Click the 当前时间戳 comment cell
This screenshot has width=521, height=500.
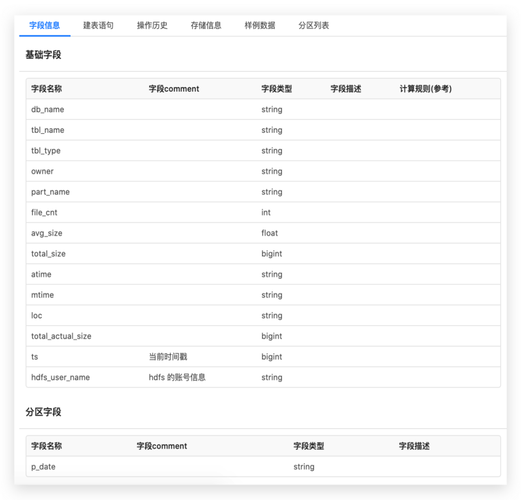pyautogui.click(x=168, y=357)
